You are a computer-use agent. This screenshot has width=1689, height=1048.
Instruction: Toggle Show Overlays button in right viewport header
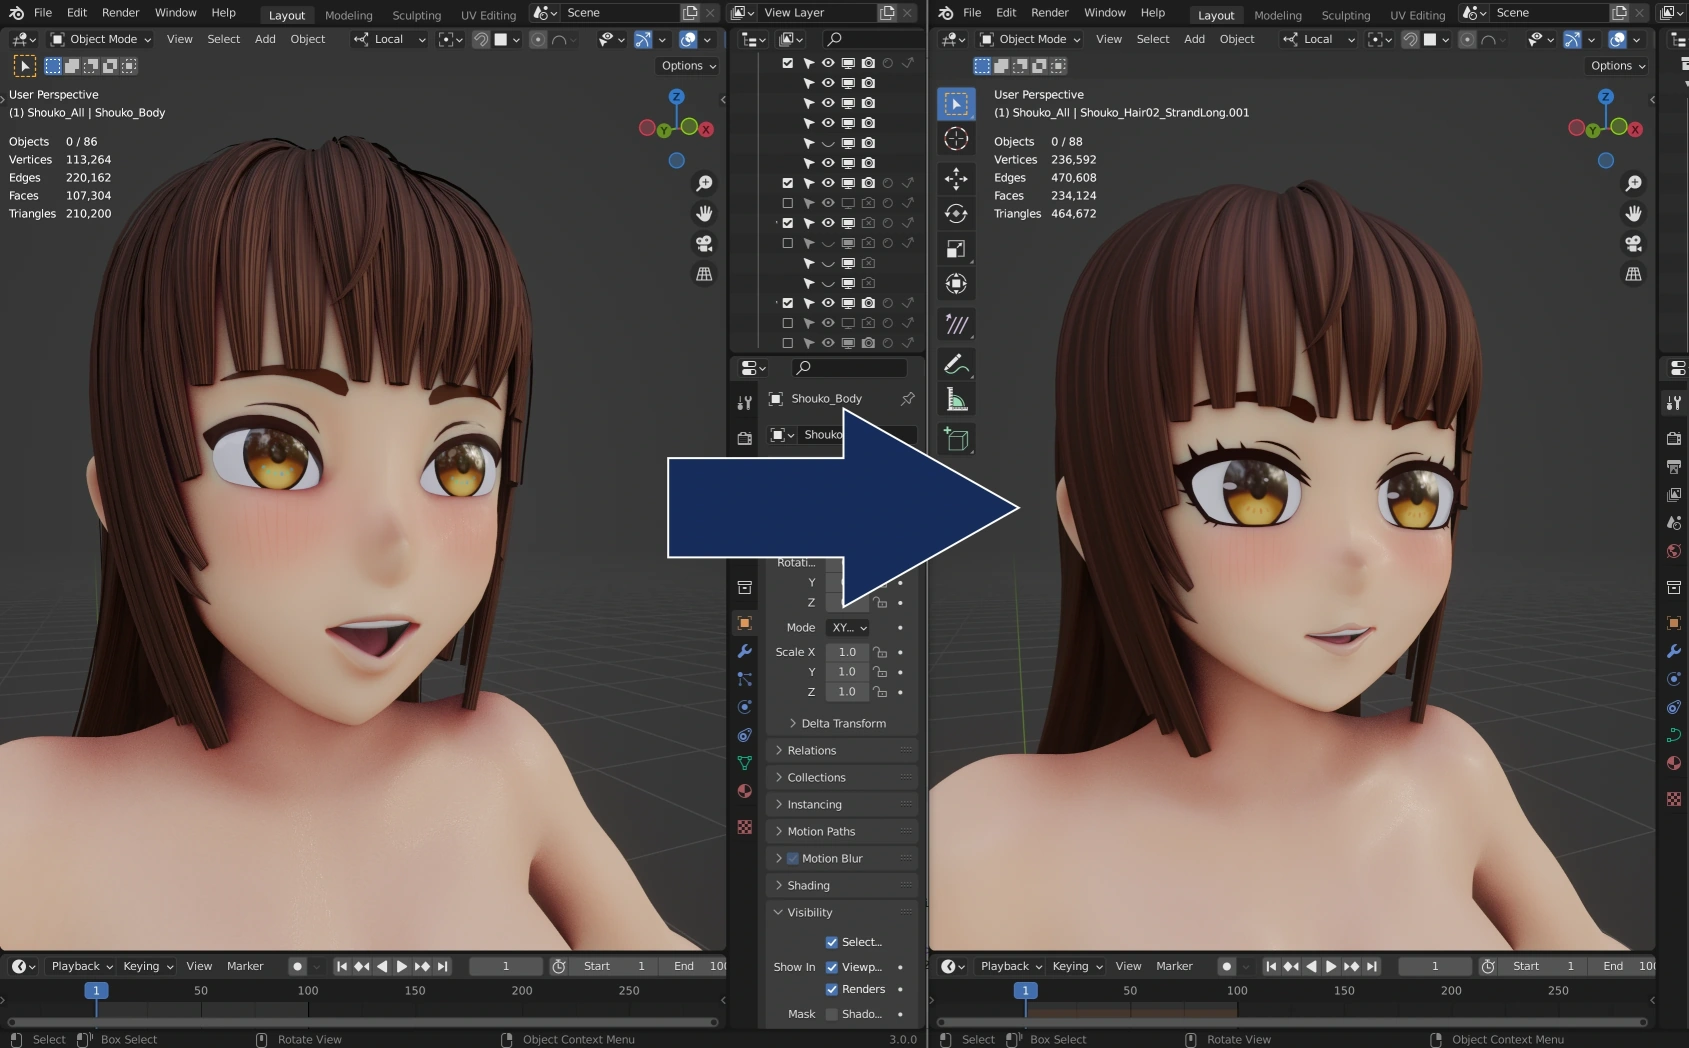coord(1617,39)
